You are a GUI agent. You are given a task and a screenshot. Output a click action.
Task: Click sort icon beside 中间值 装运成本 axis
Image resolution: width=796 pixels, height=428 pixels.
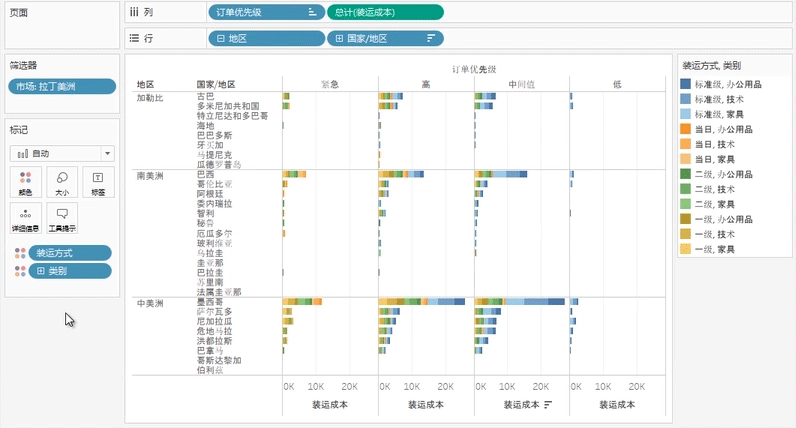point(548,405)
